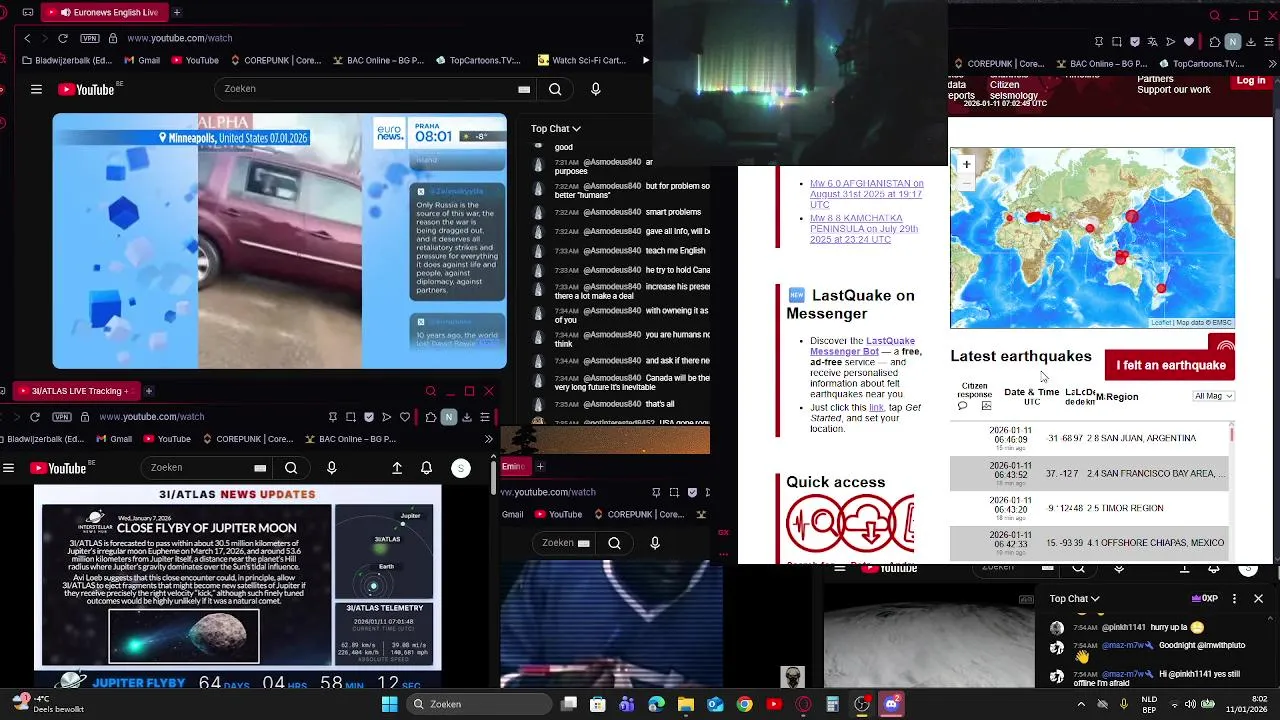
Task: Open site info lock in Euronews window
Action: pos(113,38)
